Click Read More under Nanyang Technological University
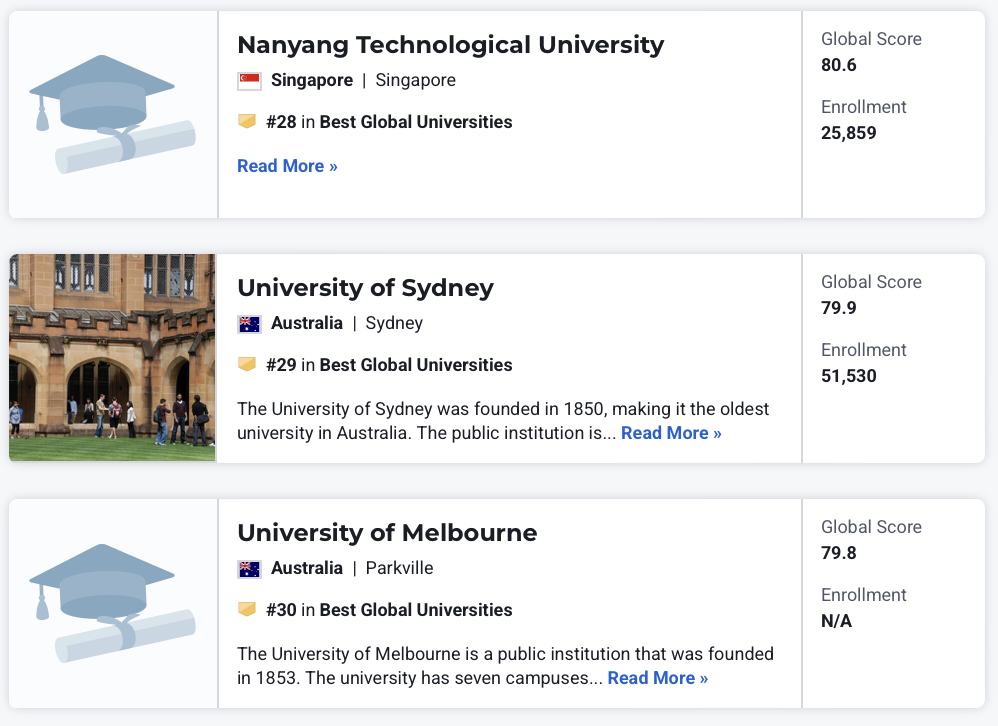The width and height of the screenshot is (998, 726). point(287,166)
